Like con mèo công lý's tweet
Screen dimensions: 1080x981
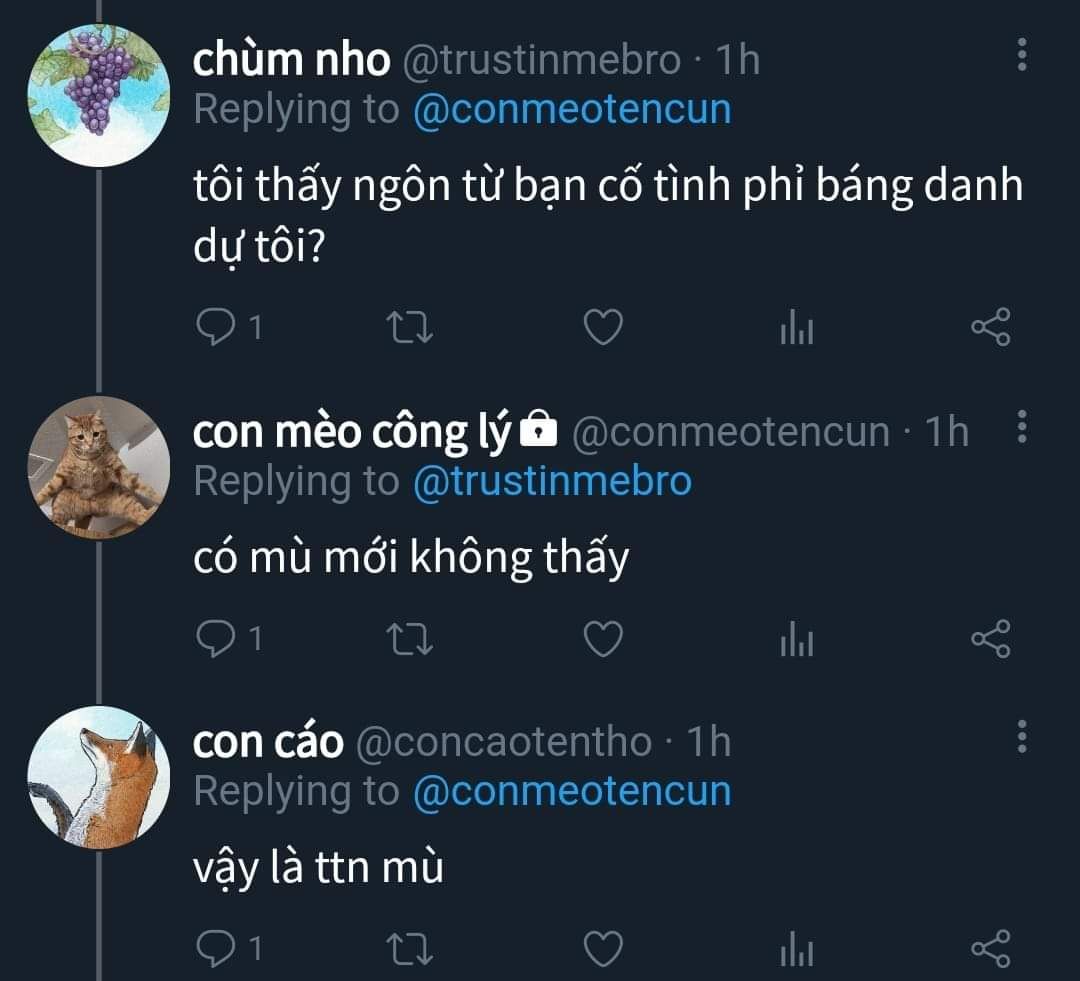[603, 639]
